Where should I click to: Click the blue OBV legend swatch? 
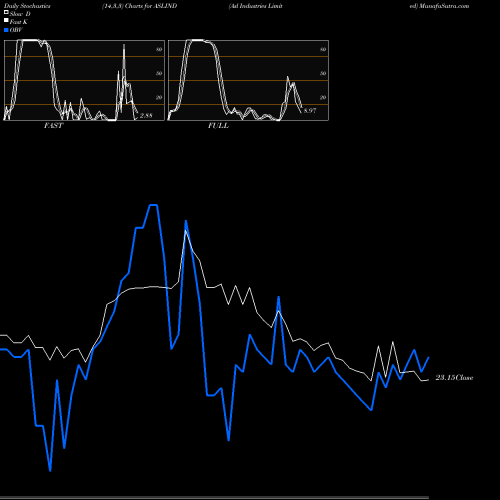tap(6, 30)
